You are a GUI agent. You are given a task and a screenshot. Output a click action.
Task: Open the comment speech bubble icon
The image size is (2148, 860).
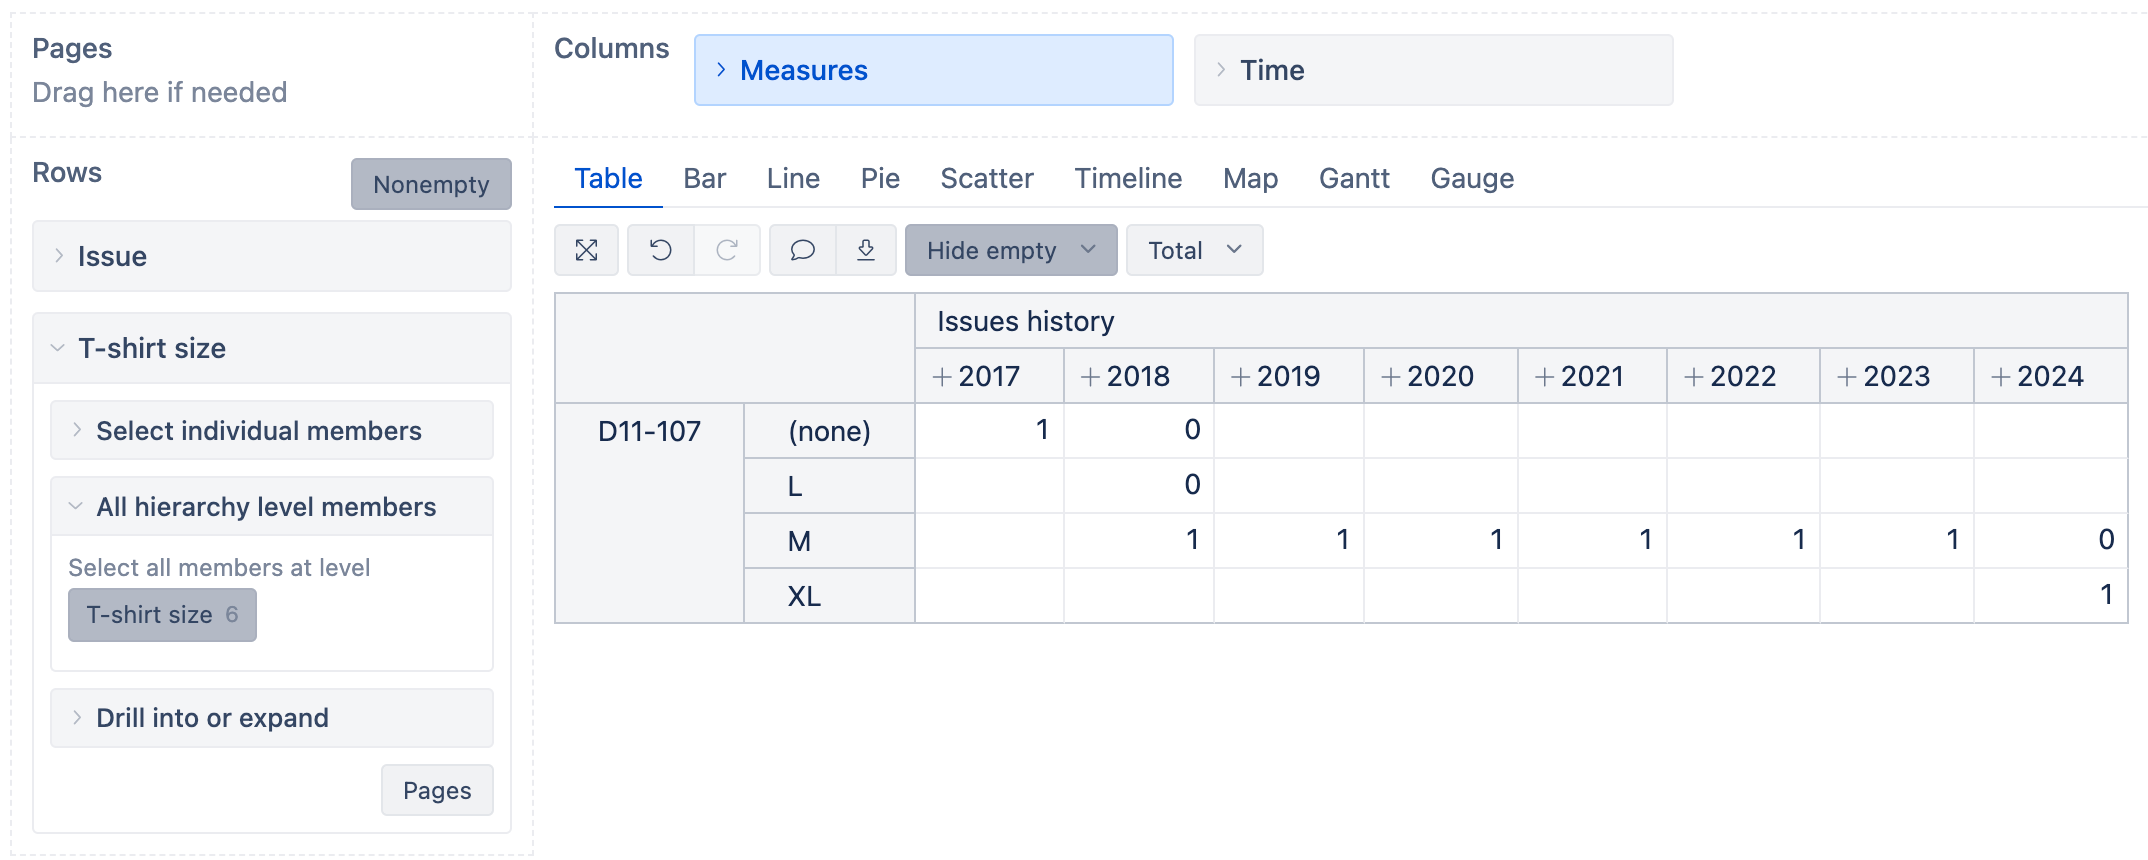[x=802, y=250]
